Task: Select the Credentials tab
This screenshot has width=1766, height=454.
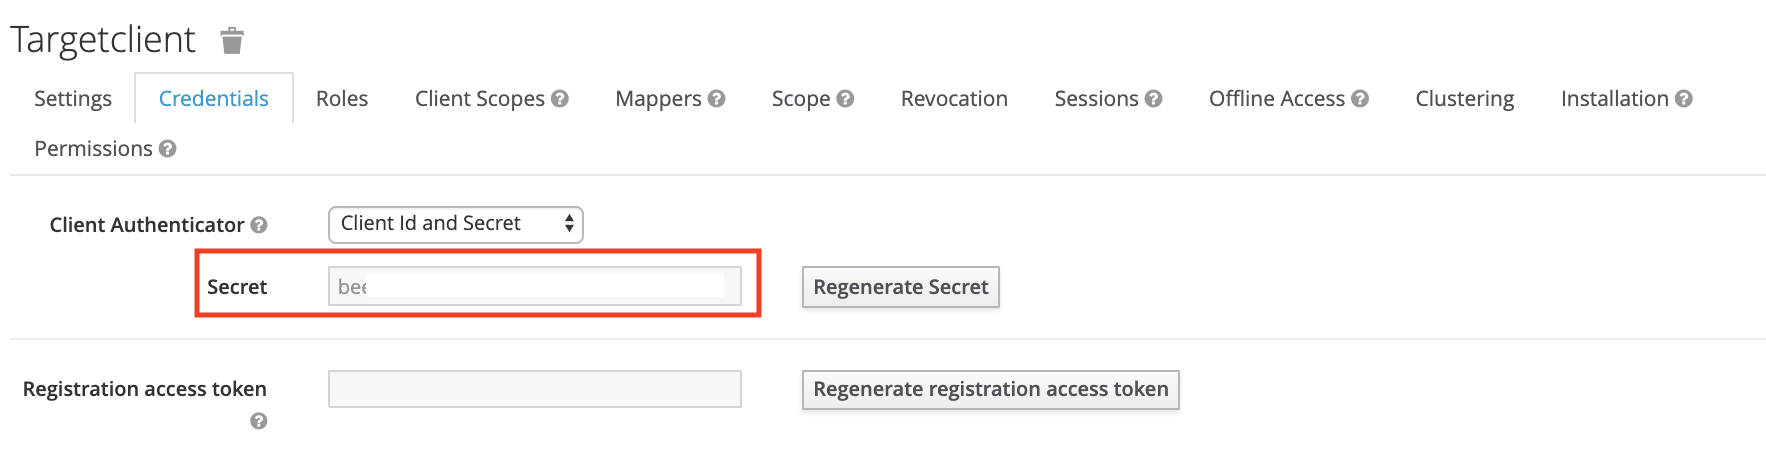Action: [x=214, y=99]
